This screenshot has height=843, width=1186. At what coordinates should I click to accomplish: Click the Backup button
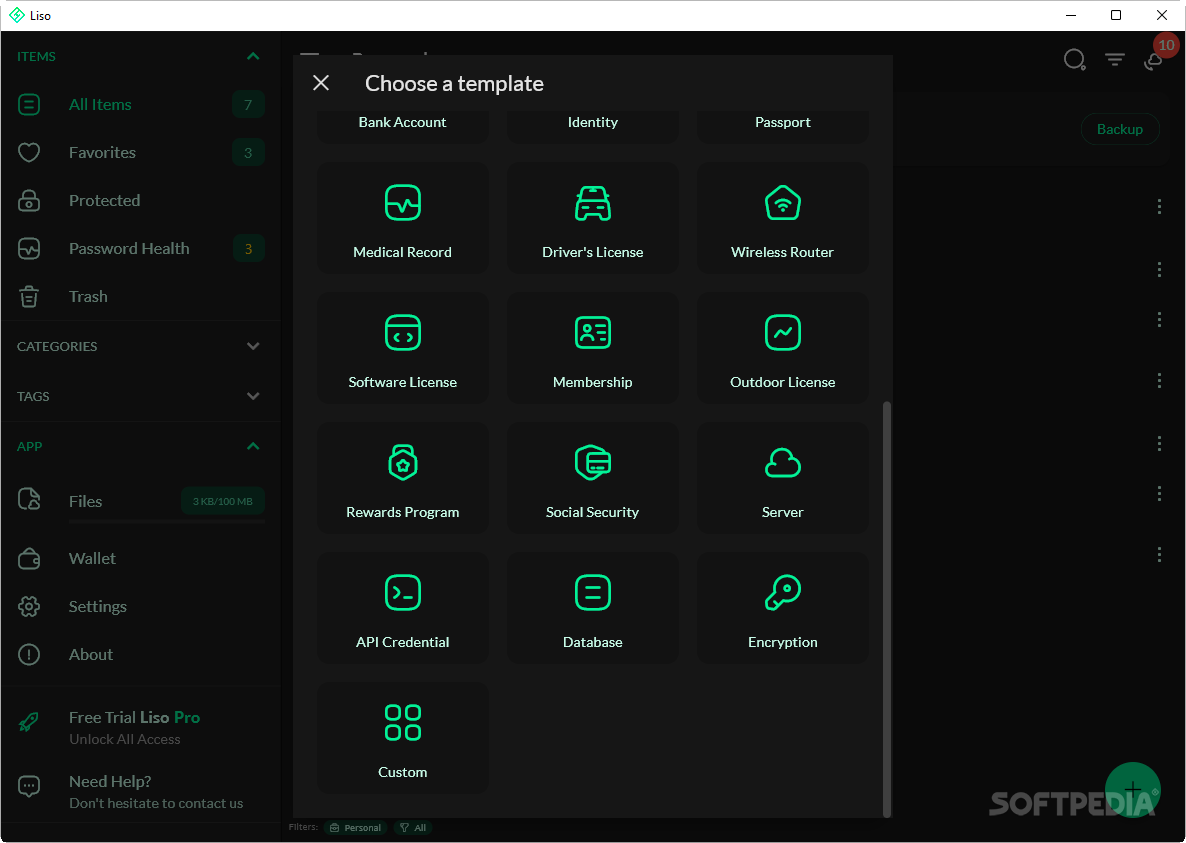click(1119, 129)
